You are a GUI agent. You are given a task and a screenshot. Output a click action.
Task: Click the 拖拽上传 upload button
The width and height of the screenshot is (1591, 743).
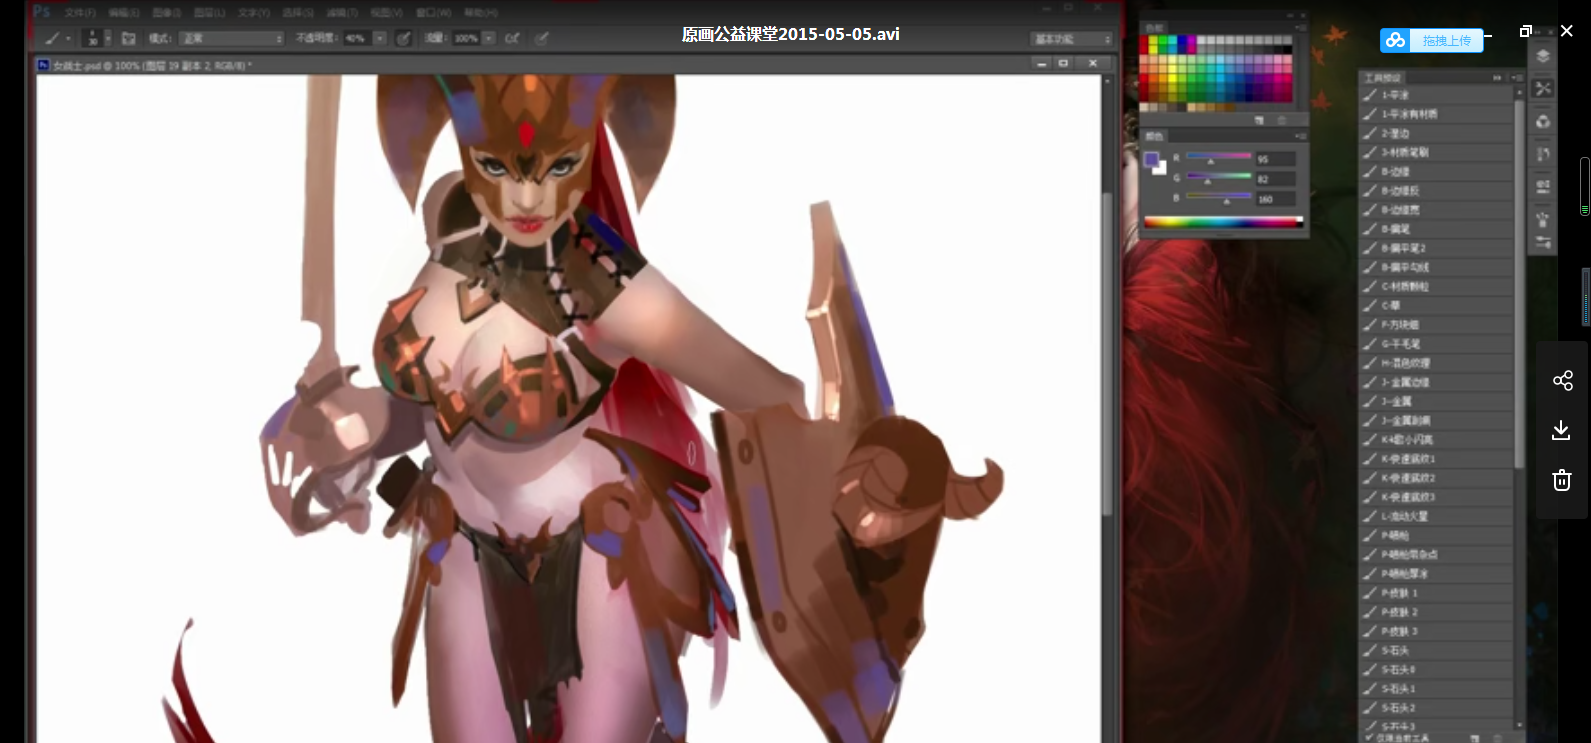1446,40
